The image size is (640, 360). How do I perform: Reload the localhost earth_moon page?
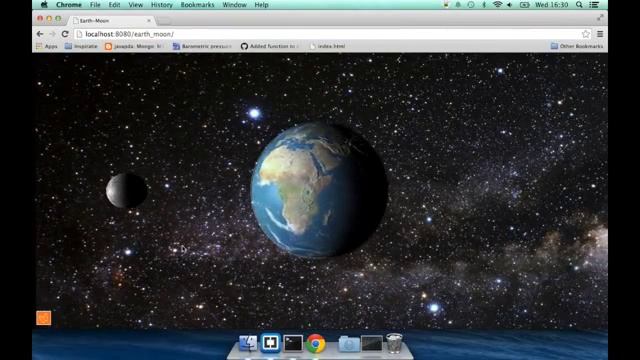[65, 34]
